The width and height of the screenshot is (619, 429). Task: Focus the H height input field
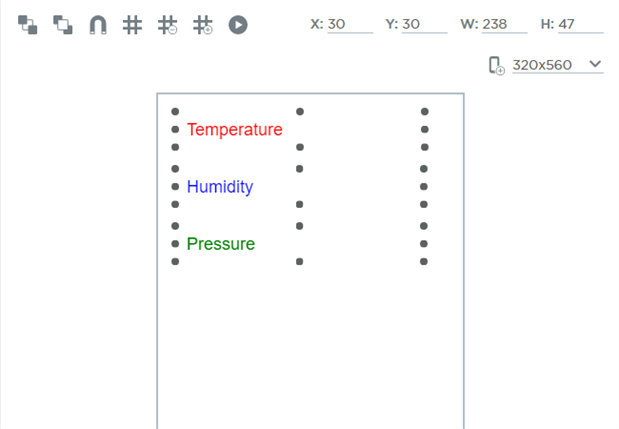click(581, 24)
